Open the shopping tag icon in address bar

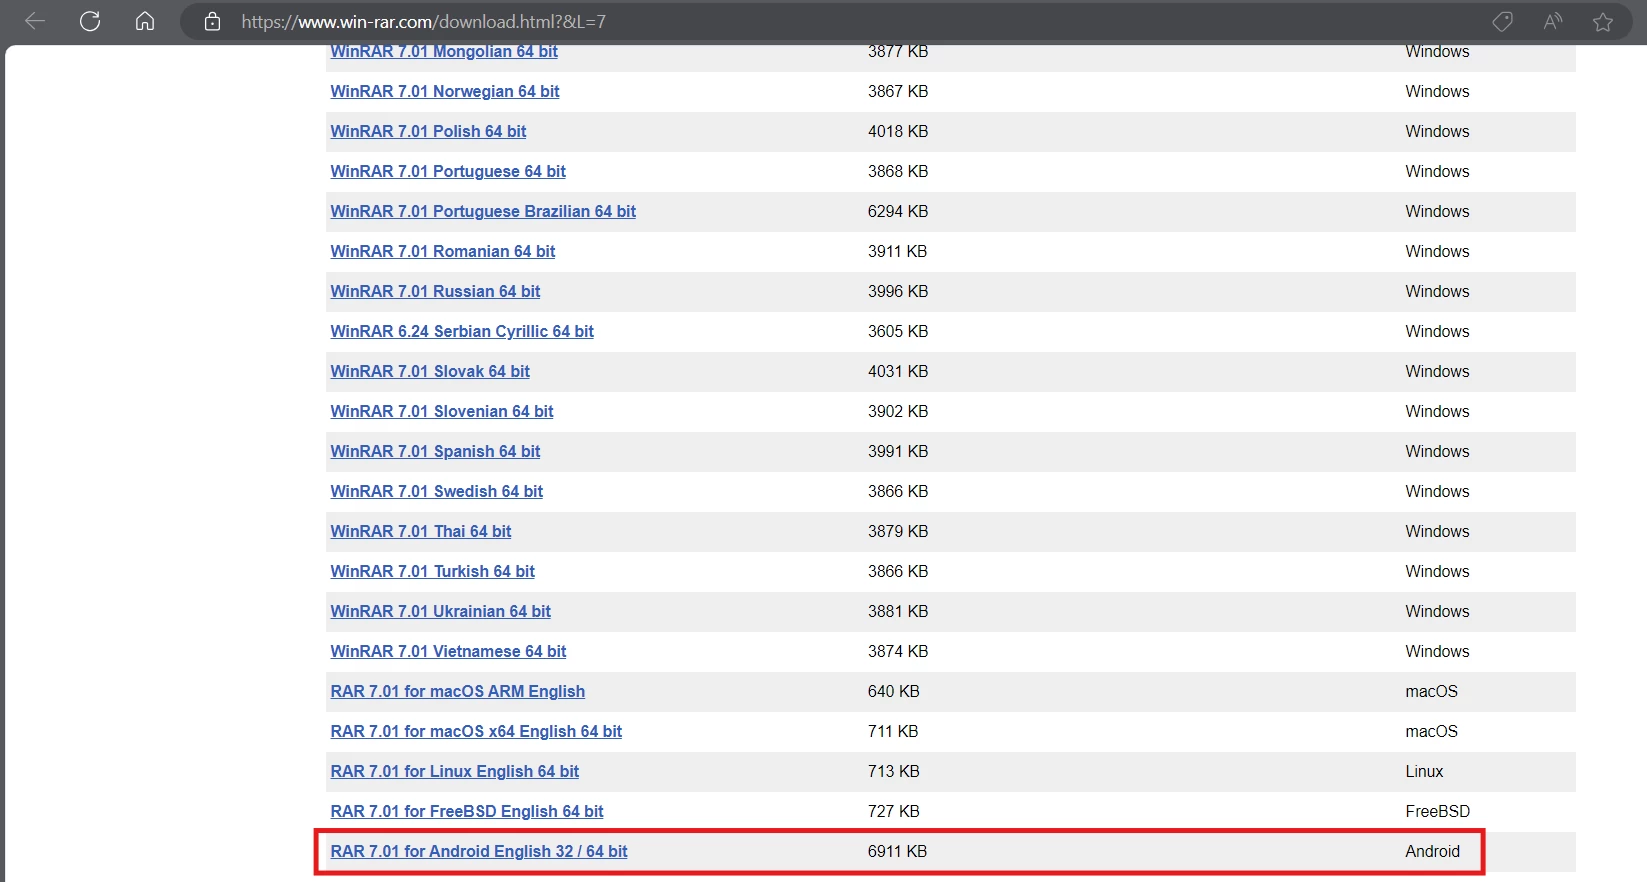click(1502, 21)
